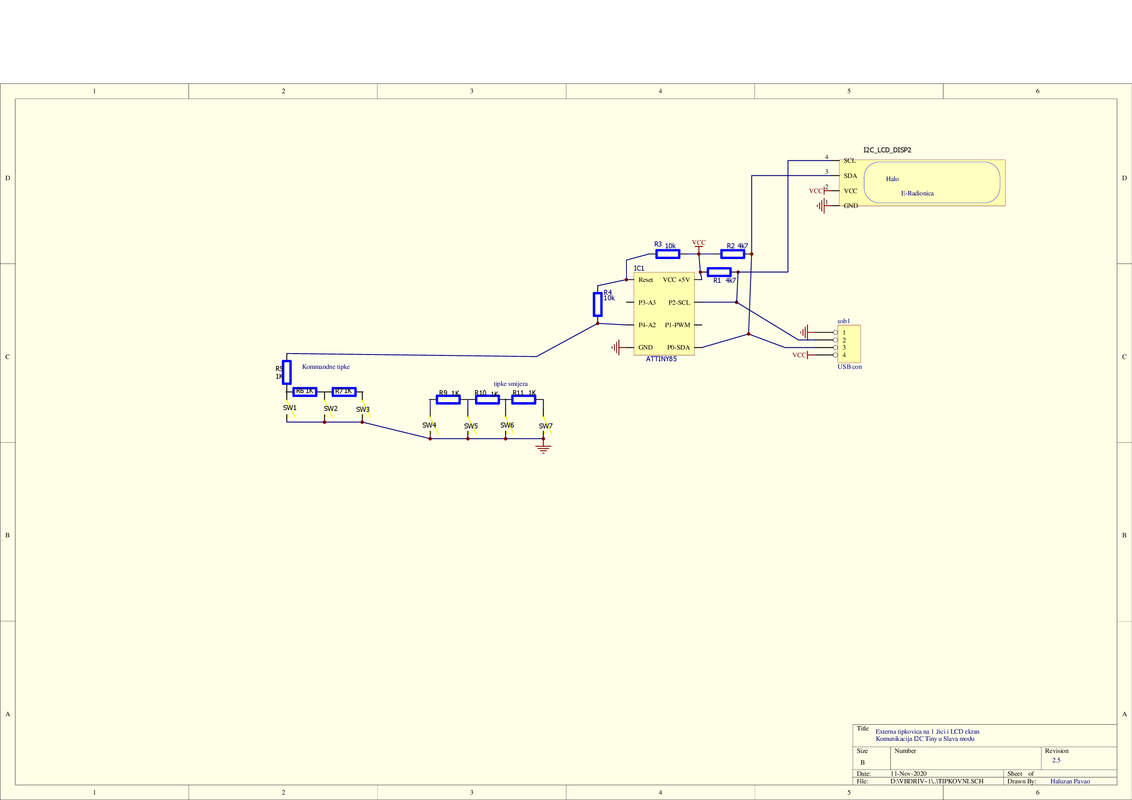Viewport: 1132px width, 800px height.
Task: Click switch SW2
Action: 330,411
